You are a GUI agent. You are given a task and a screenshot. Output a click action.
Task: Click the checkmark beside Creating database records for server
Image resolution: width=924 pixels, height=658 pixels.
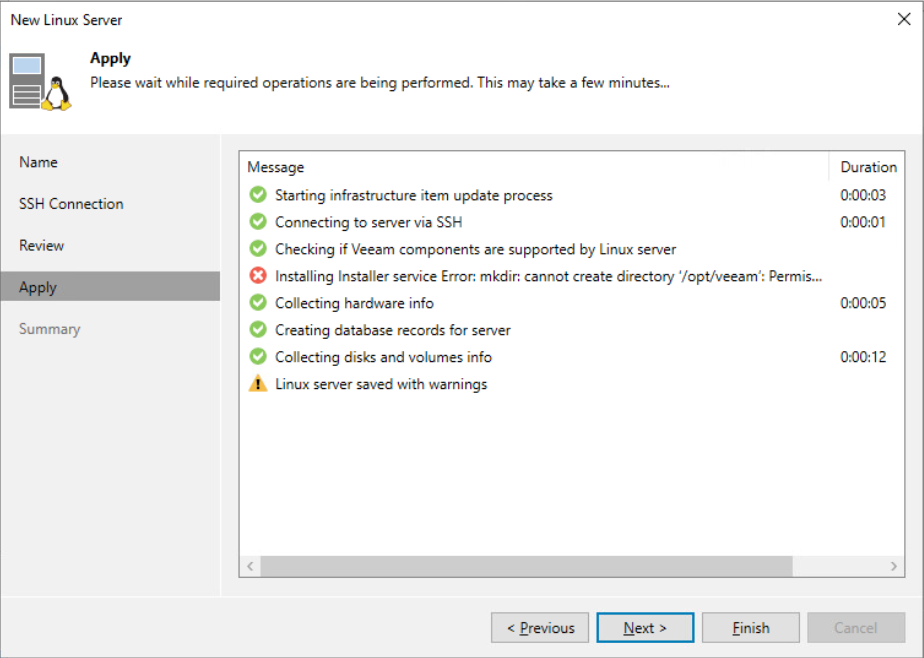click(x=258, y=330)
